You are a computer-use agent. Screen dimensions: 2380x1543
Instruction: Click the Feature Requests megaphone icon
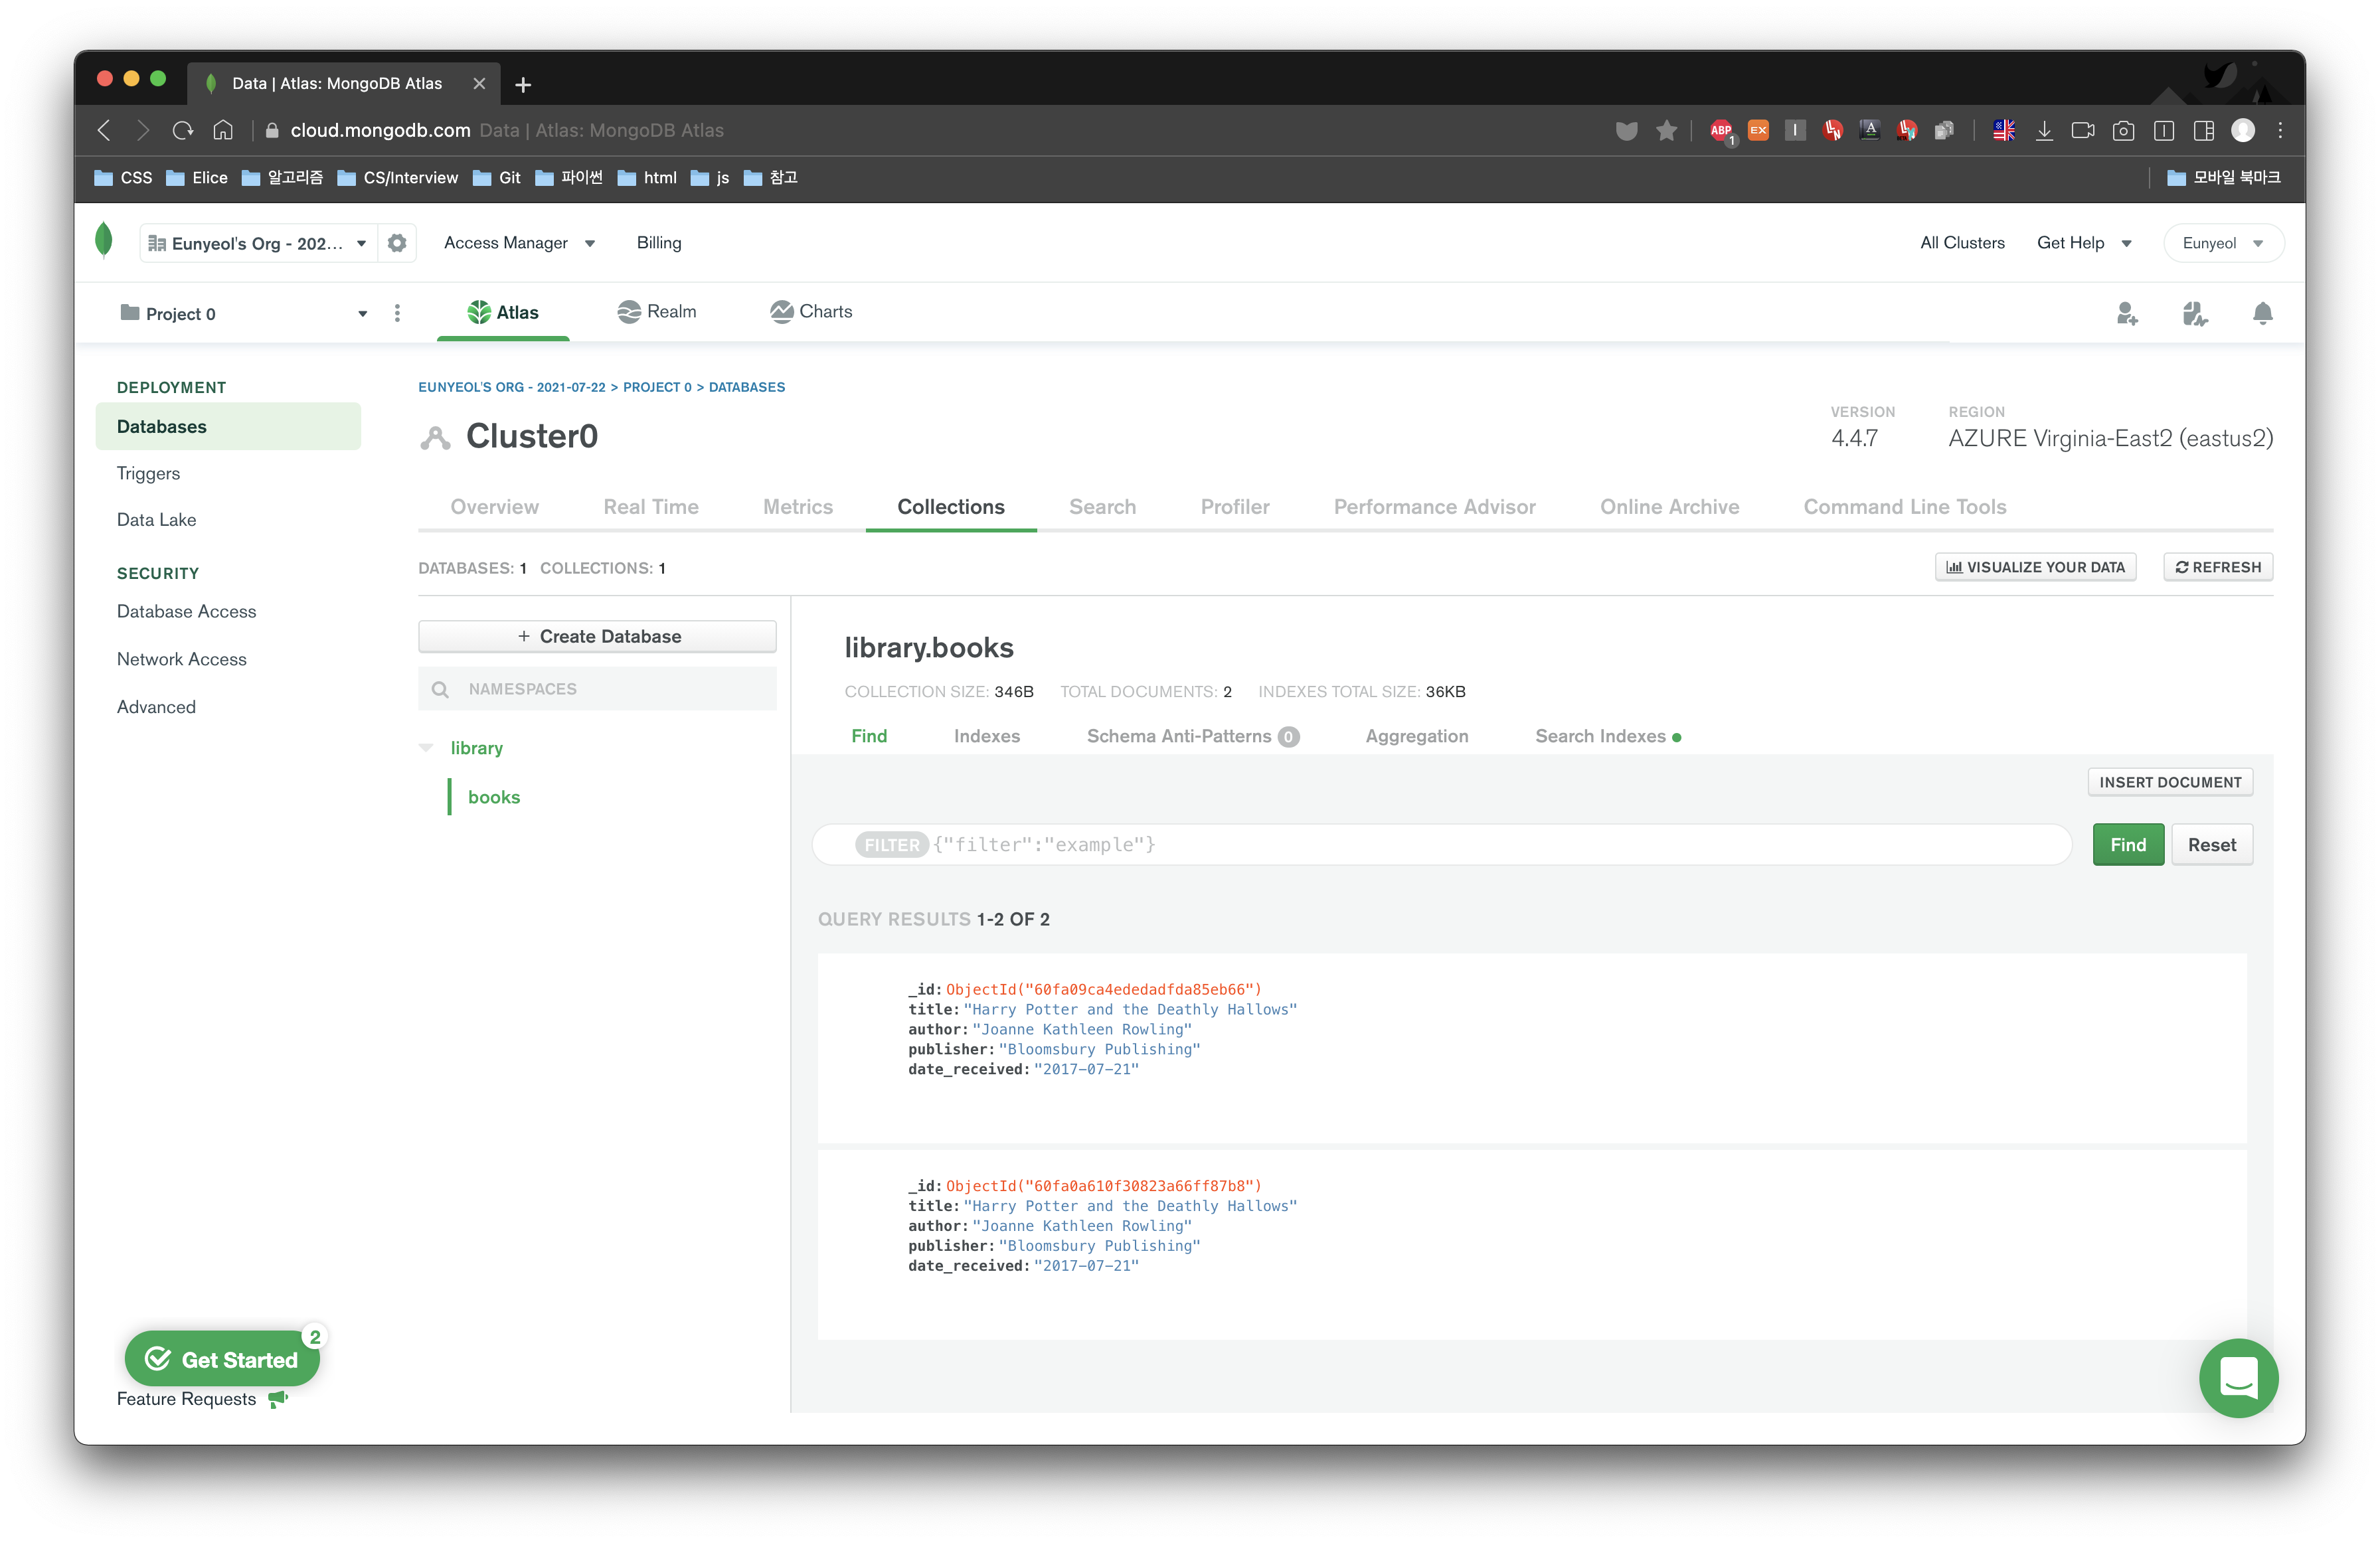click(278, 1399)
